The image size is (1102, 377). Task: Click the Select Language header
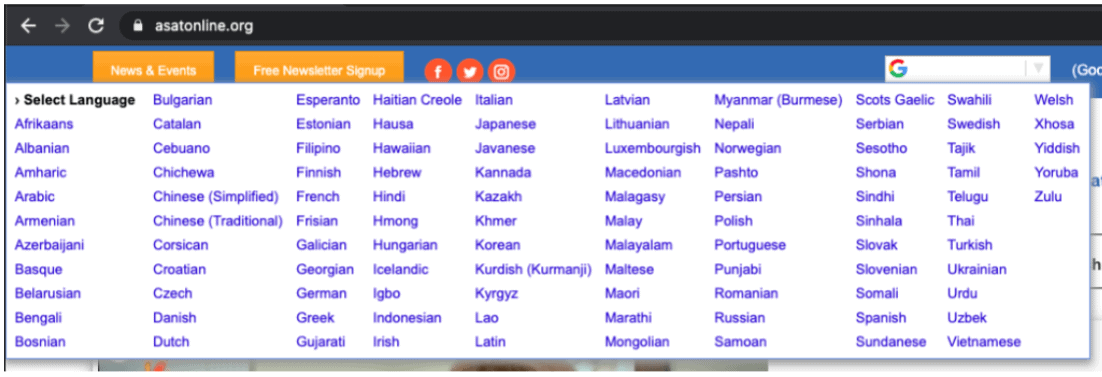(x=74, y=100)
